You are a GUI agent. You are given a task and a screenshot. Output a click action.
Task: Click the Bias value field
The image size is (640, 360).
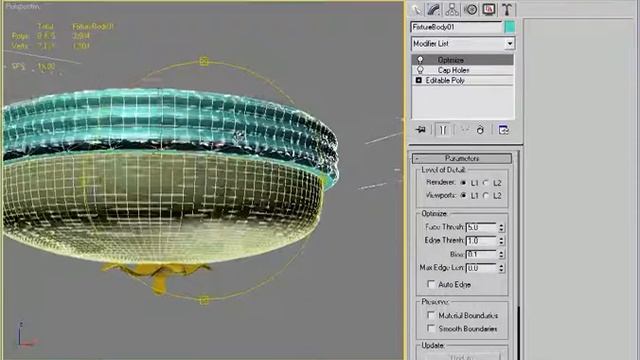click(481, 254)
